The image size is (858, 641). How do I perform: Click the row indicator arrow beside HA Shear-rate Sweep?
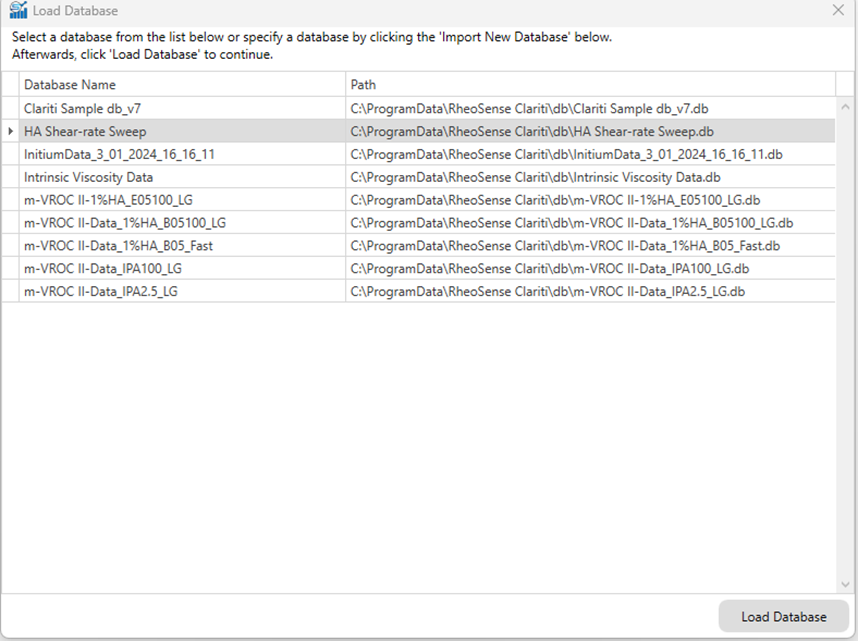click(x=10, y=131)
